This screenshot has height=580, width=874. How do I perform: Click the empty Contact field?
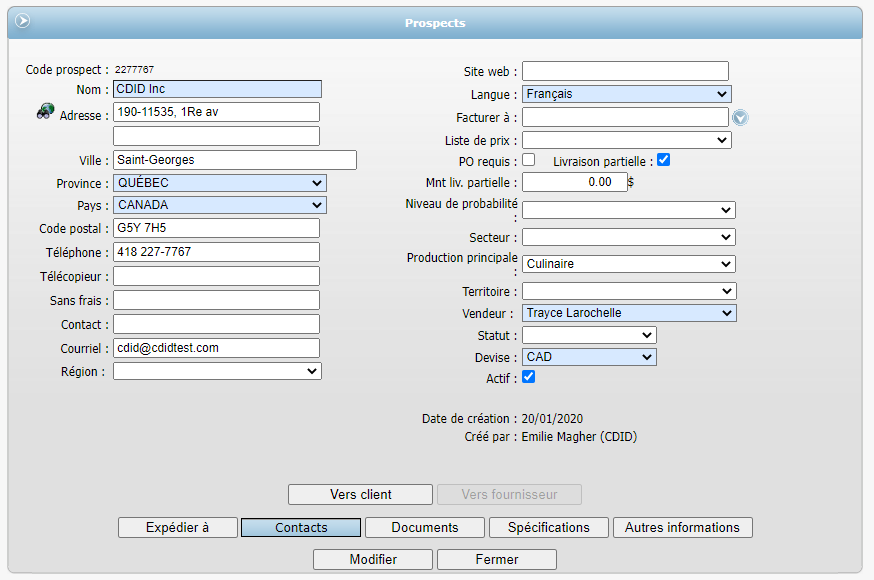[x=216, y=324]
